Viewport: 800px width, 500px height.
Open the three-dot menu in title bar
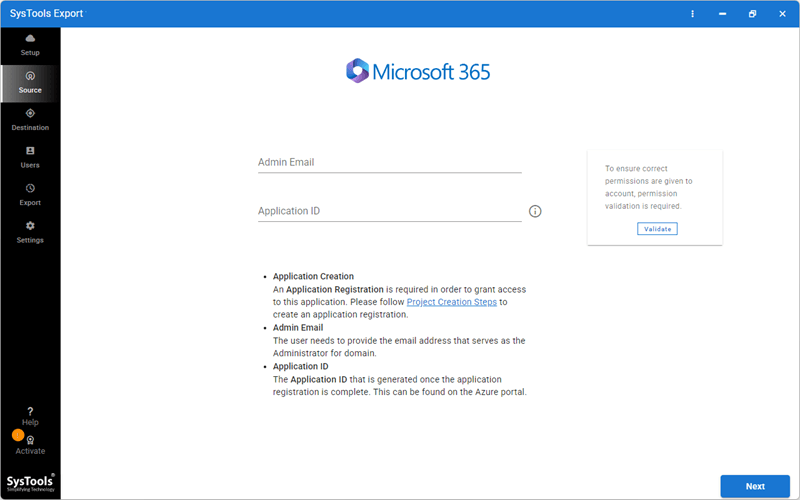[692, 14]
